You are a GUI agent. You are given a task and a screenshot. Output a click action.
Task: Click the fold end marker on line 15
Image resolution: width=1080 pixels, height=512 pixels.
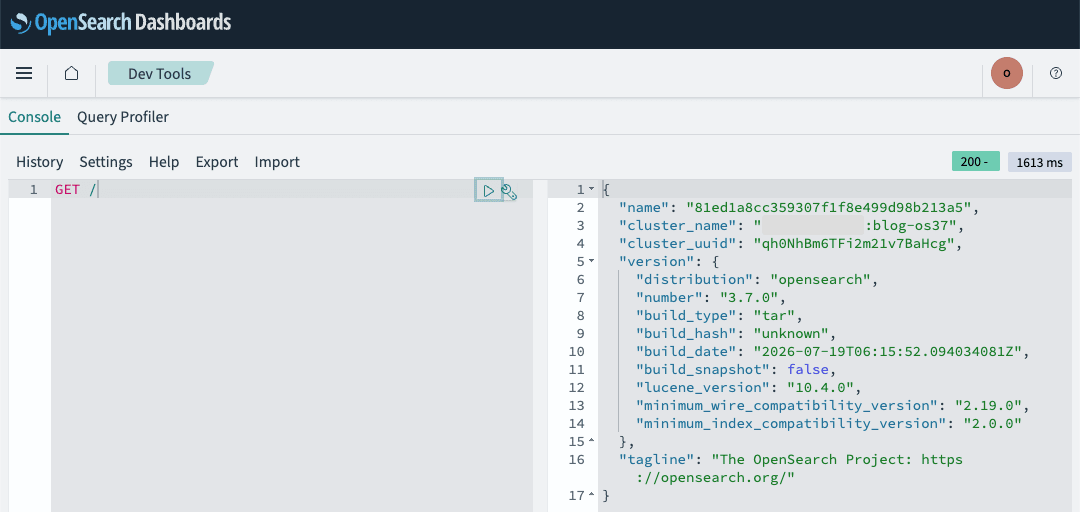[592, 441]
